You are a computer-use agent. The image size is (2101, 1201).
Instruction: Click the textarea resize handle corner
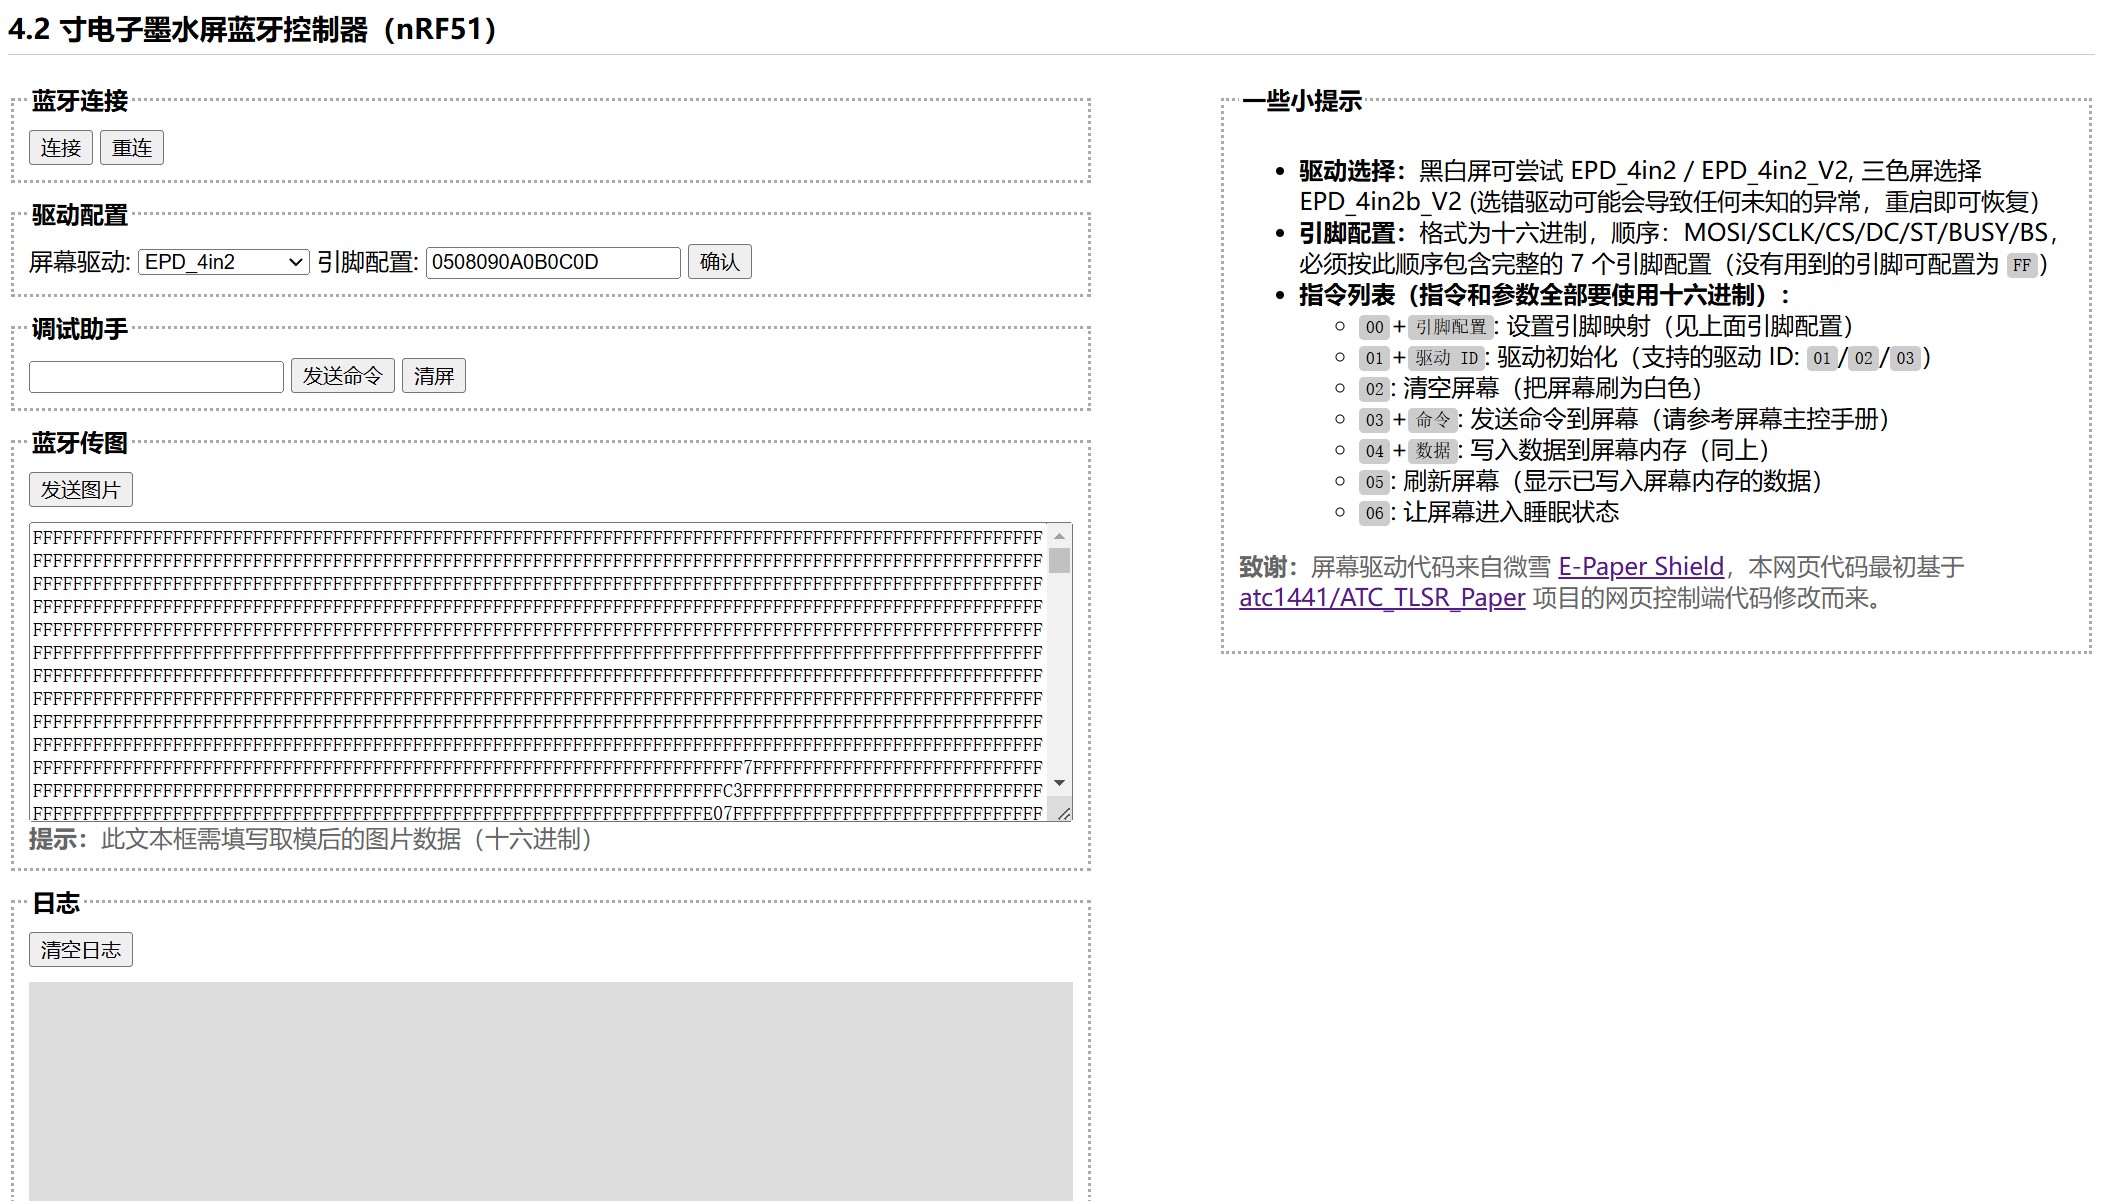coord(1064,814)
